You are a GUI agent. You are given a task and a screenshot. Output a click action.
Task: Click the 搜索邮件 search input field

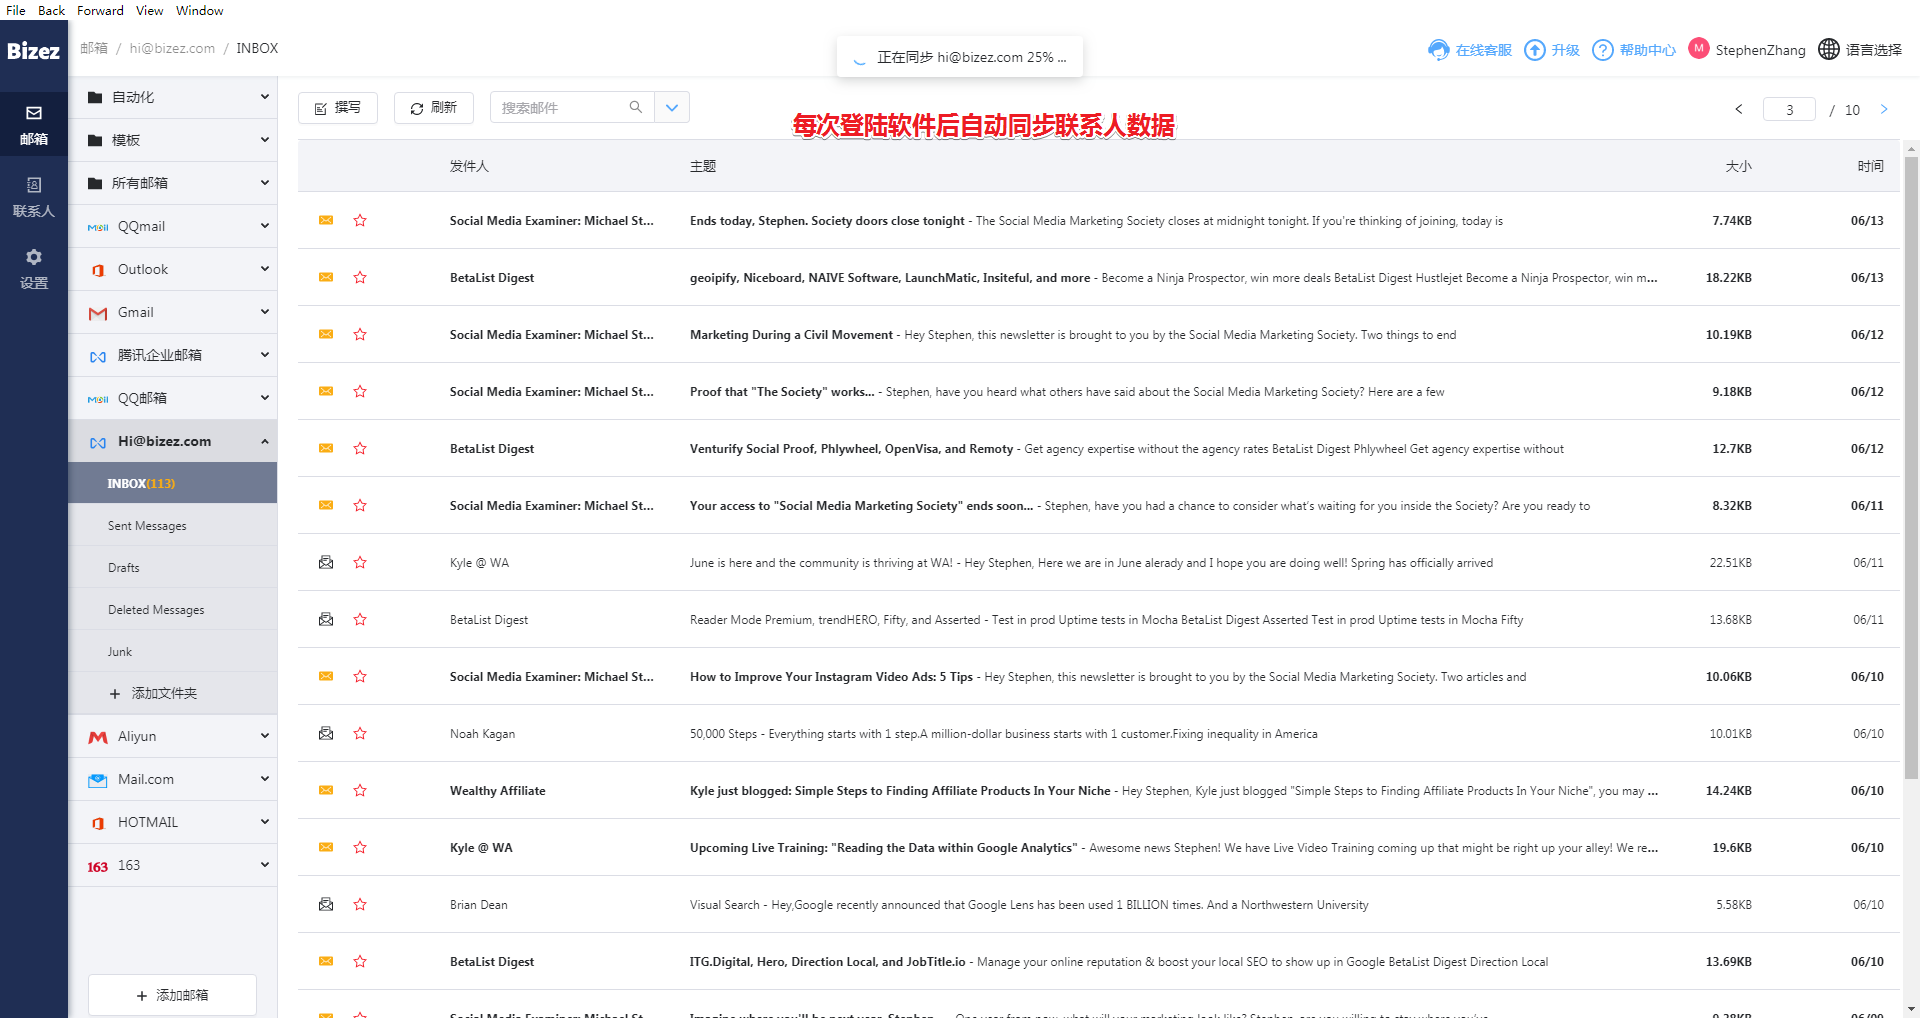(560, 107)
